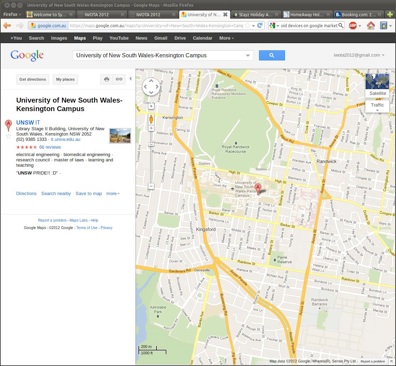Click the link chain icon
The image size is (396, 366).
pyautogui.click(x=119, y=79)
